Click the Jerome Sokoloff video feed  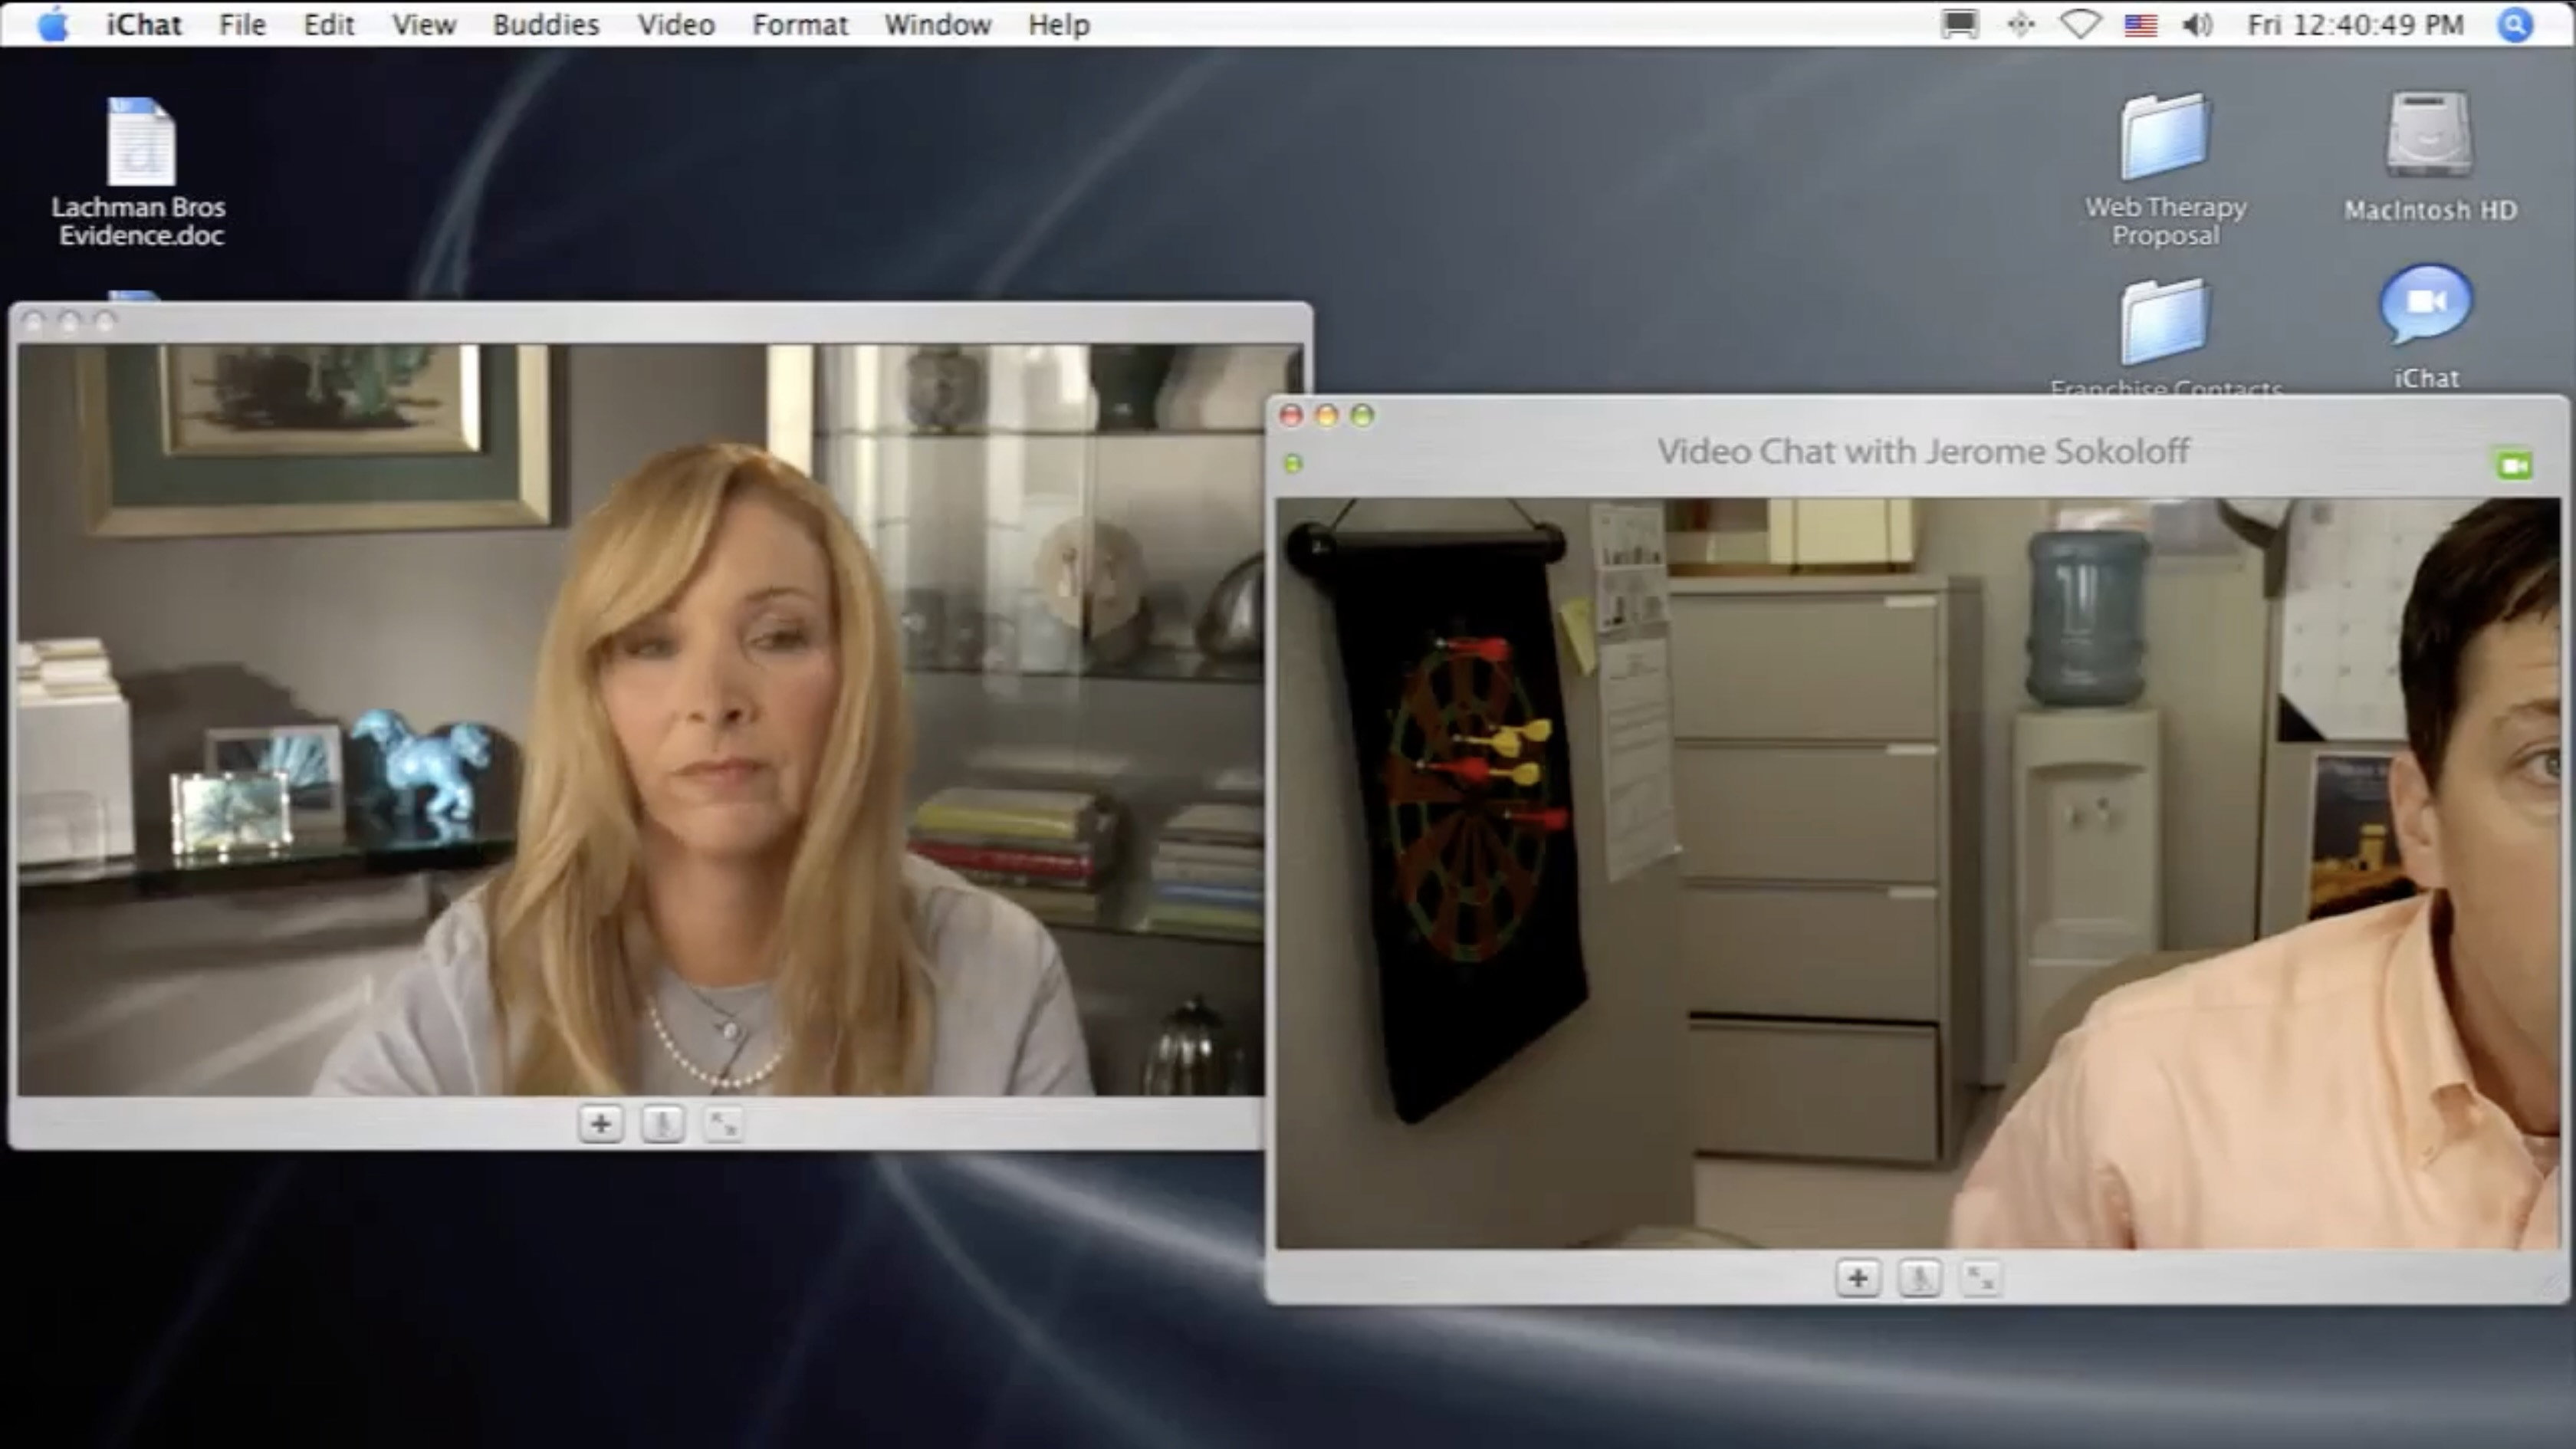[x=1918, y=873]
